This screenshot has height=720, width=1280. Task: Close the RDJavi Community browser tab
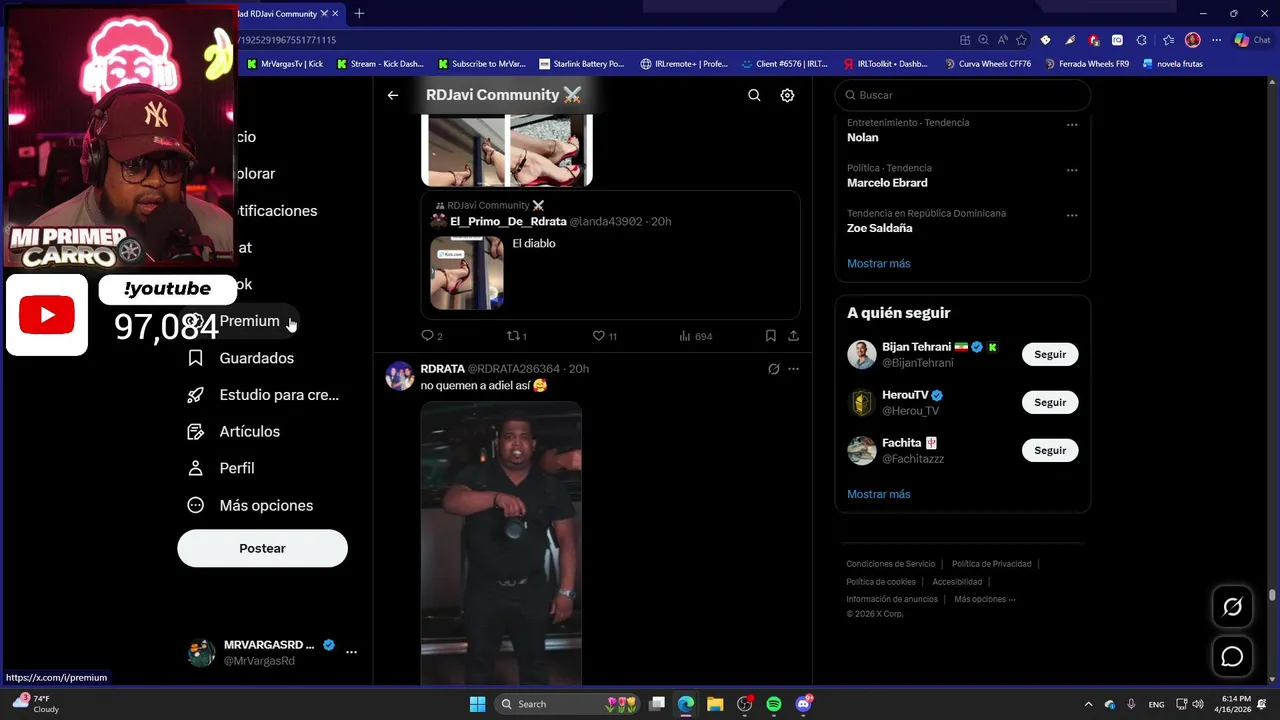(x=335, y=13)
